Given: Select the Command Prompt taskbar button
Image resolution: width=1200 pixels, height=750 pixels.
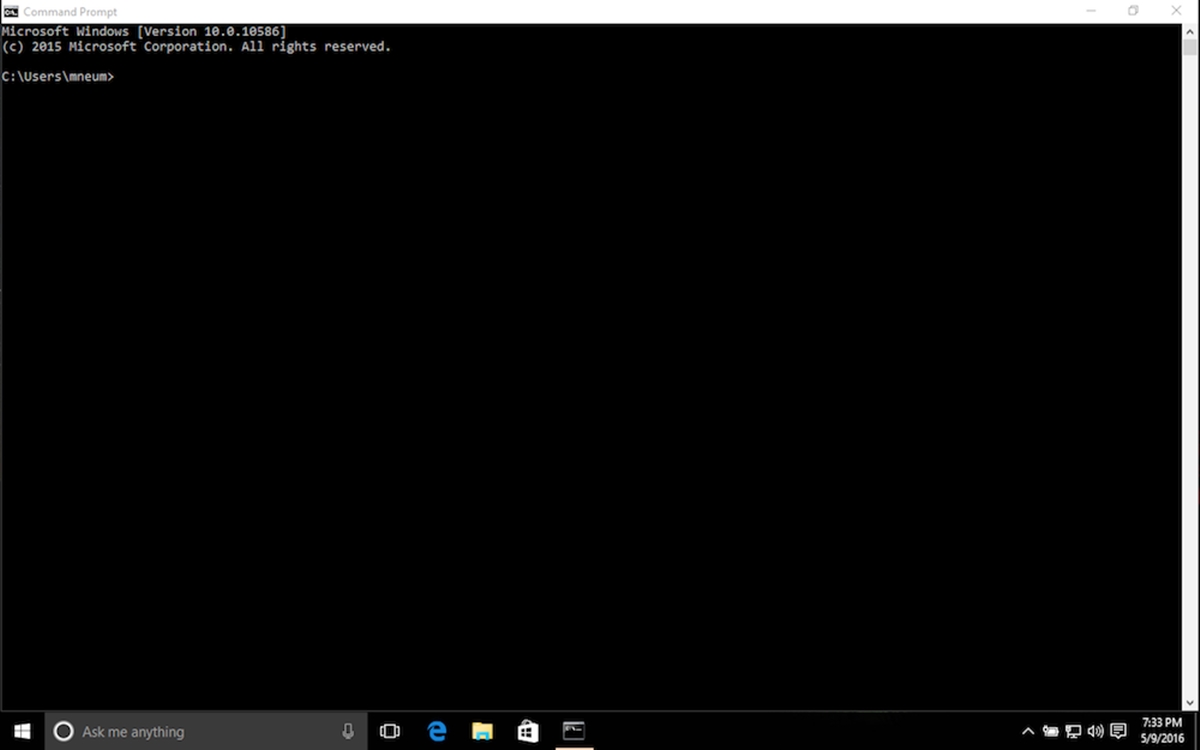Looking at the screenshot, I should 573,731.
